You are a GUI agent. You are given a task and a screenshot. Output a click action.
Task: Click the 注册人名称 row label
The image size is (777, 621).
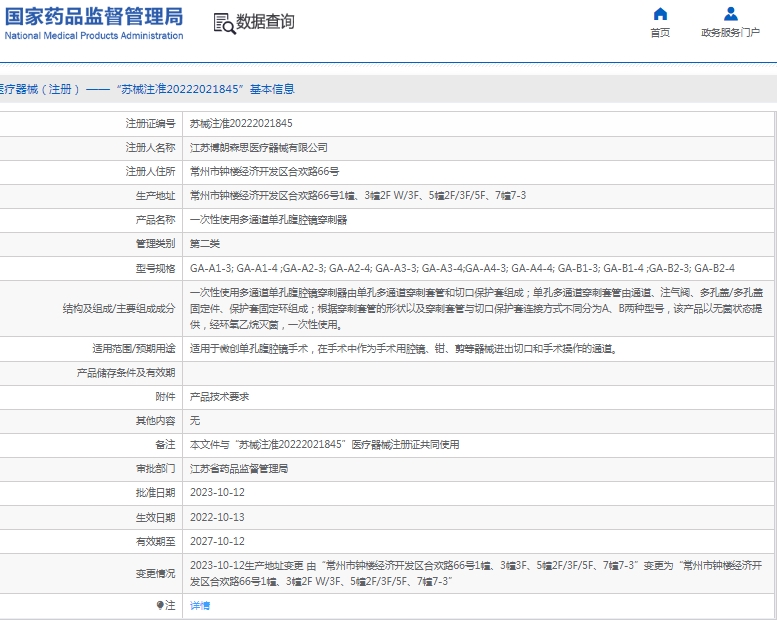(x=151, y=148)
